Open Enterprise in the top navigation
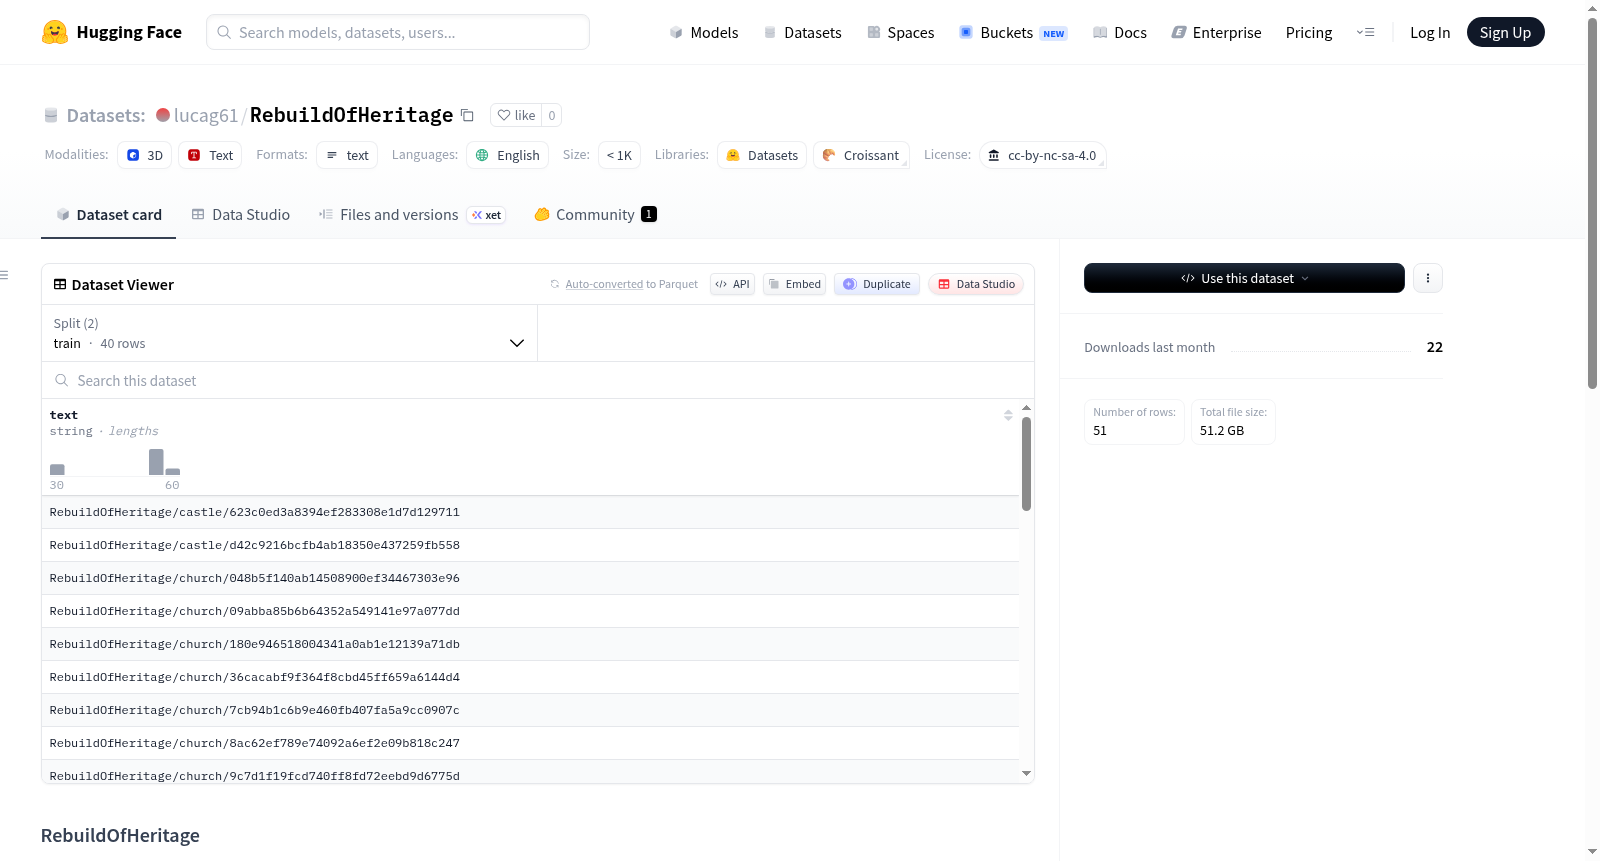 (1216, 32)
